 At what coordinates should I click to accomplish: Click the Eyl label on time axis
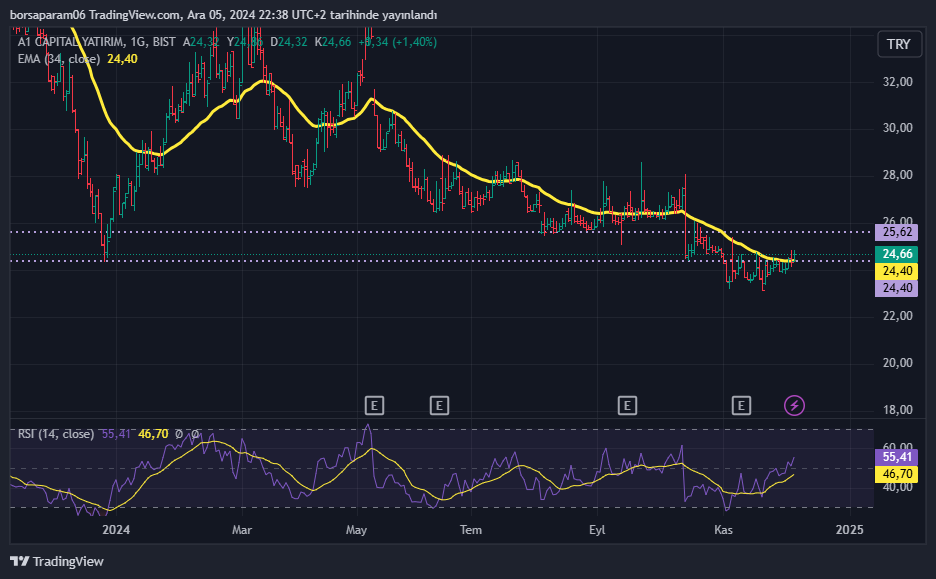(x=597, y=530)
